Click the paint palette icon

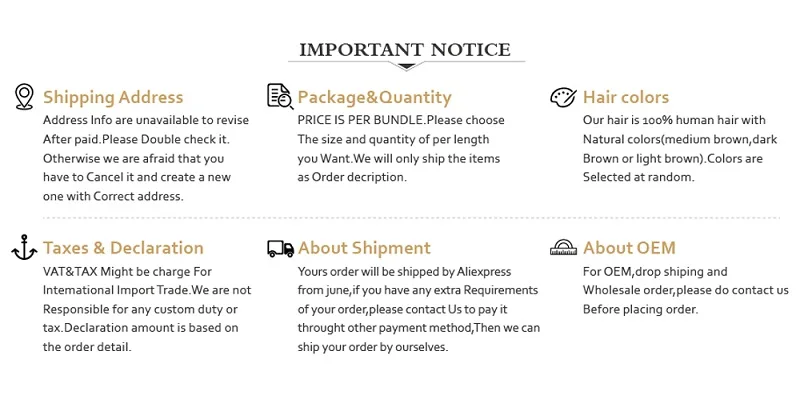[563, 97]
